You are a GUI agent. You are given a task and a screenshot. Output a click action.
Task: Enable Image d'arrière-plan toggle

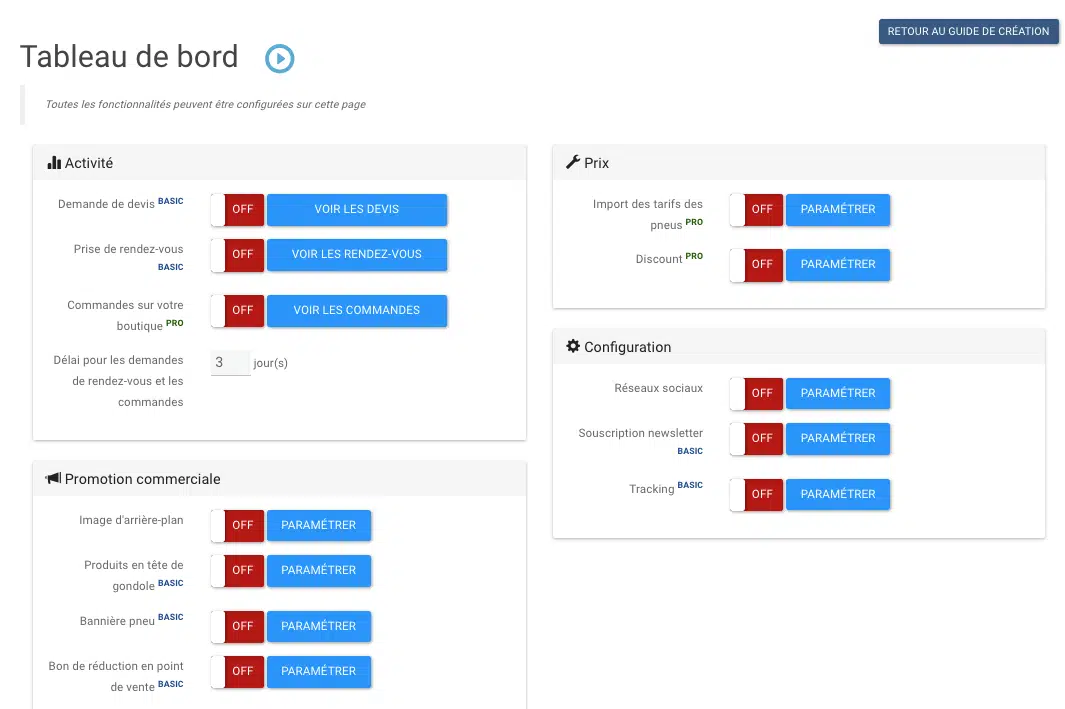pyautogui.click(x=238, y=525)
